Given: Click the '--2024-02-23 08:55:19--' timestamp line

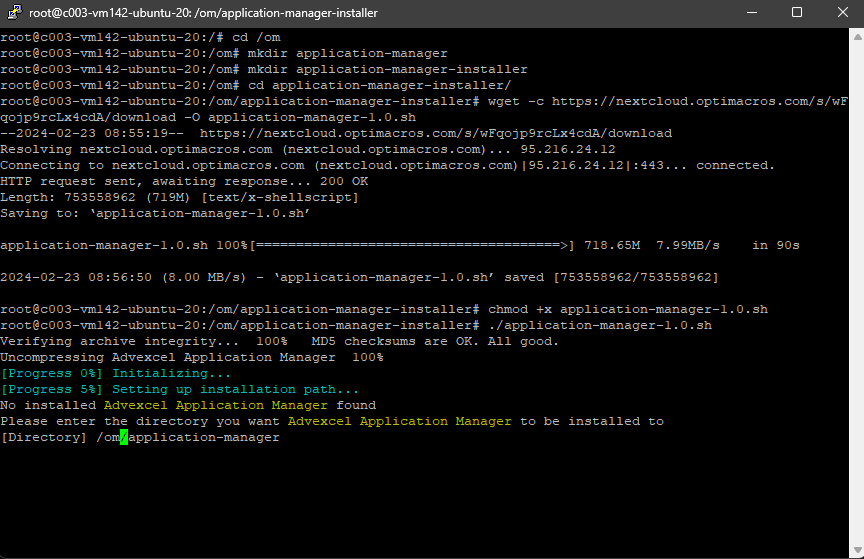Looking at the screenshot, I should (336, 133).
